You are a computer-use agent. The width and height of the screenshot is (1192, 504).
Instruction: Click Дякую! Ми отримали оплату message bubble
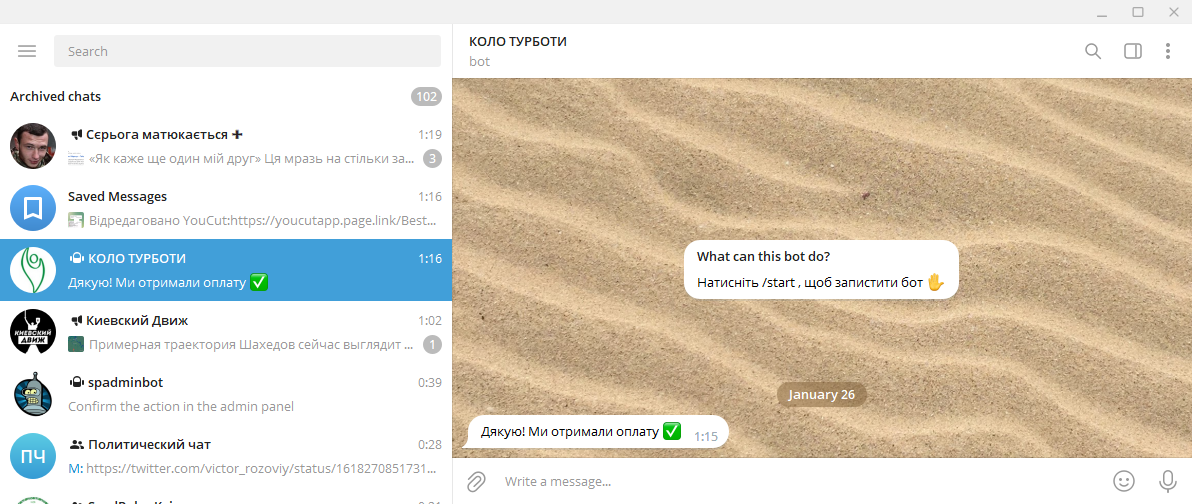[x=598, y=432]
